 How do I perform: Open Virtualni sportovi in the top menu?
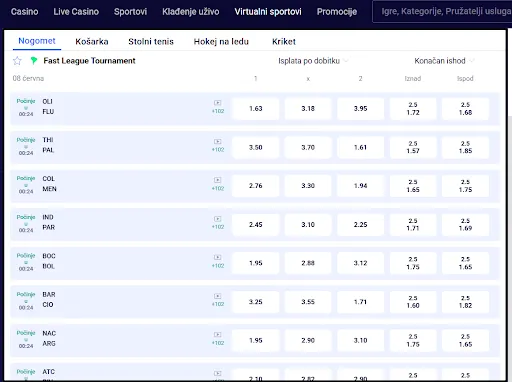268,12
